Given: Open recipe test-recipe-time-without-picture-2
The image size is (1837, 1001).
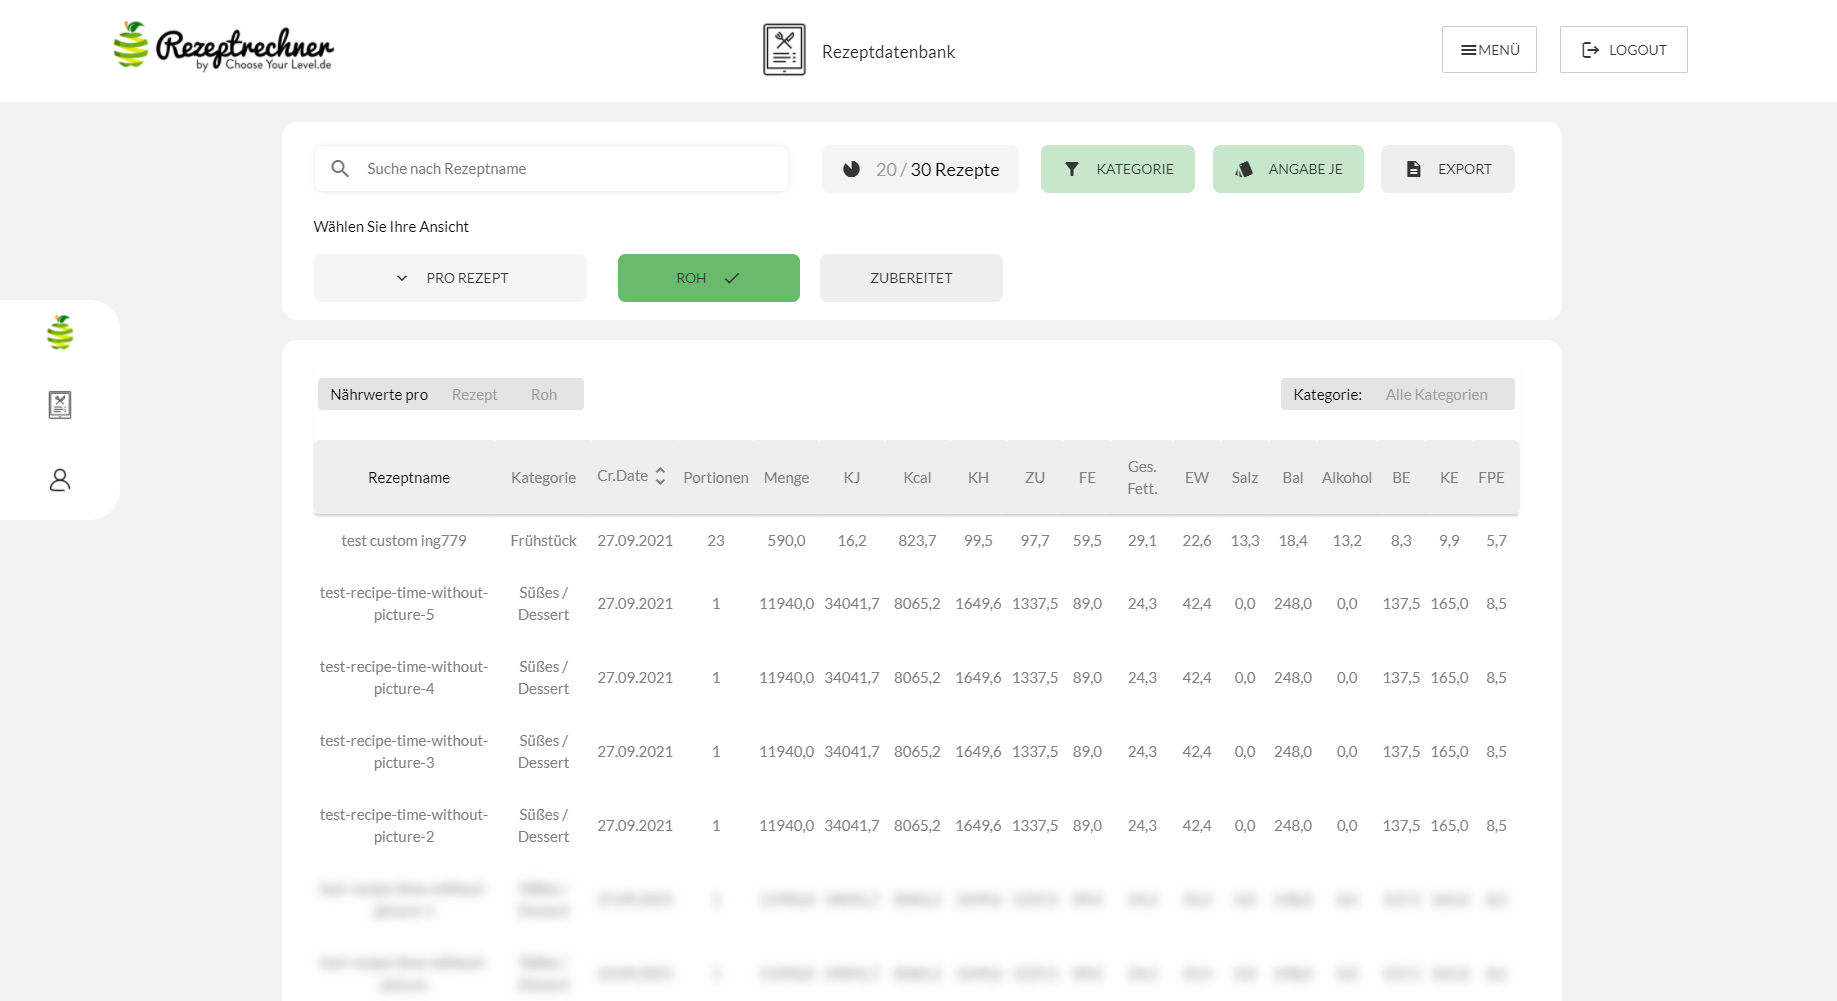Looking at the screenshot, I should 404,826.
